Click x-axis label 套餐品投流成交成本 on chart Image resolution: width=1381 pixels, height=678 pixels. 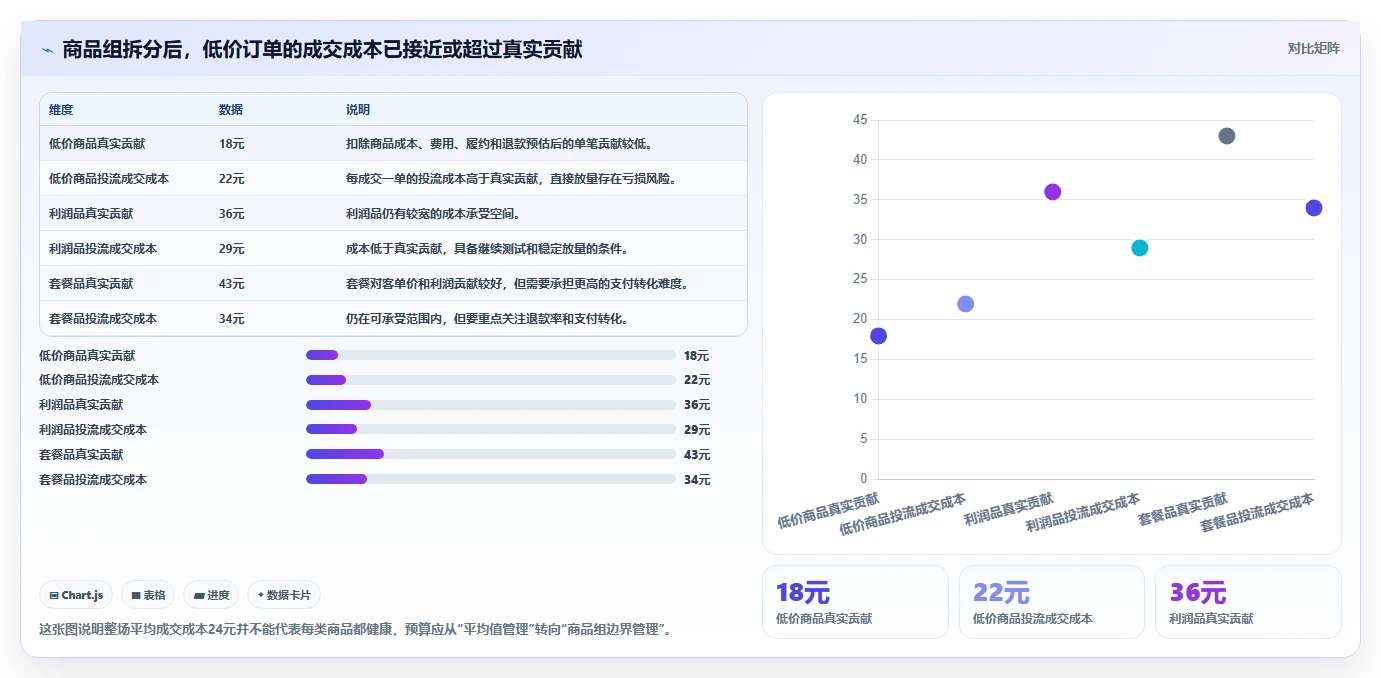[x=1256, y=512]
